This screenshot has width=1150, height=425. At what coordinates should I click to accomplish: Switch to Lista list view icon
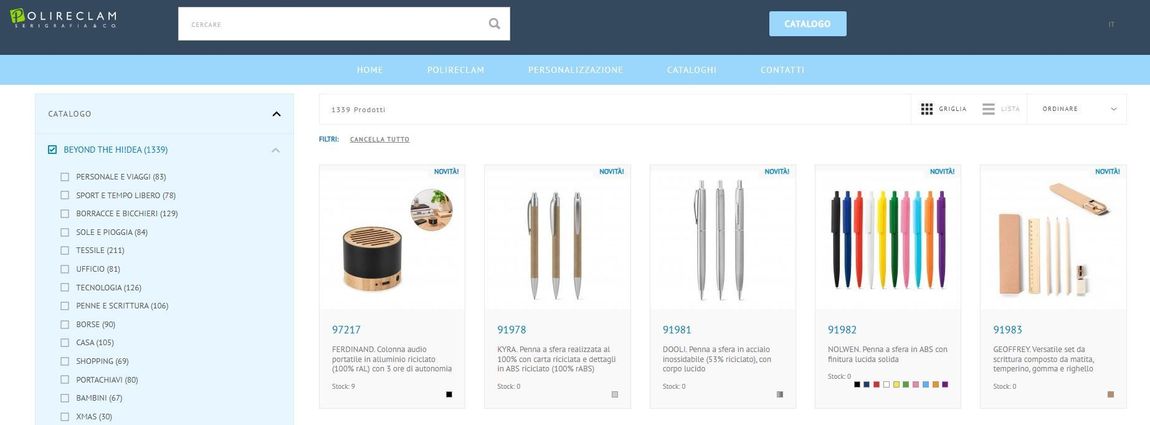click(989, 109)
